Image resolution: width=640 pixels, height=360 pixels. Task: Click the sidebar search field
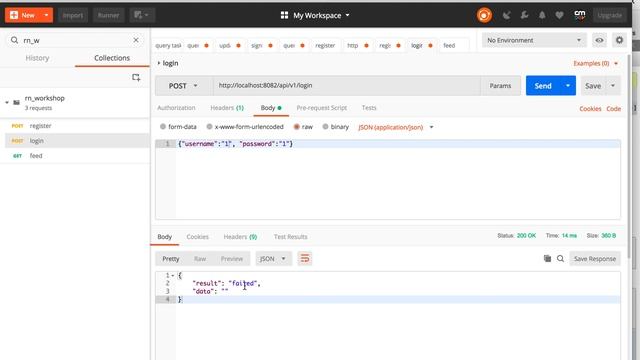(x=76, y=40)
